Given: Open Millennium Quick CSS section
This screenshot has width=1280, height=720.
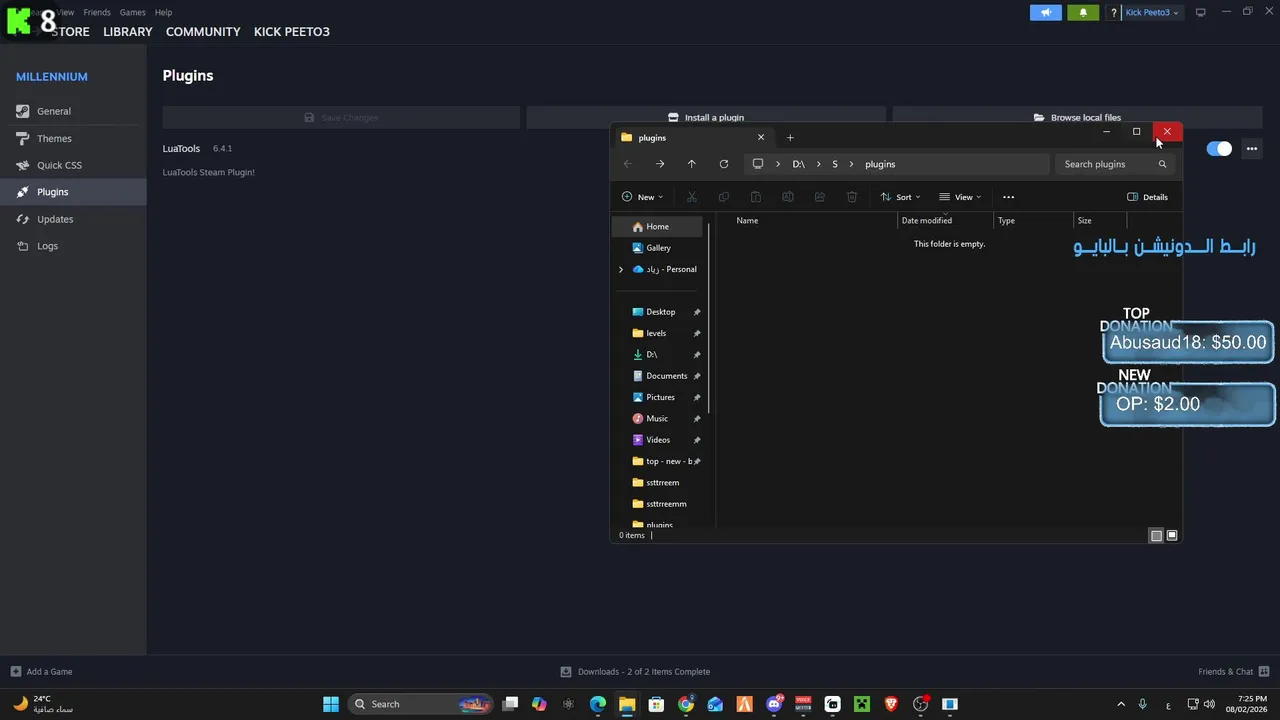Looking at the screenshot, I should point(73,165).
